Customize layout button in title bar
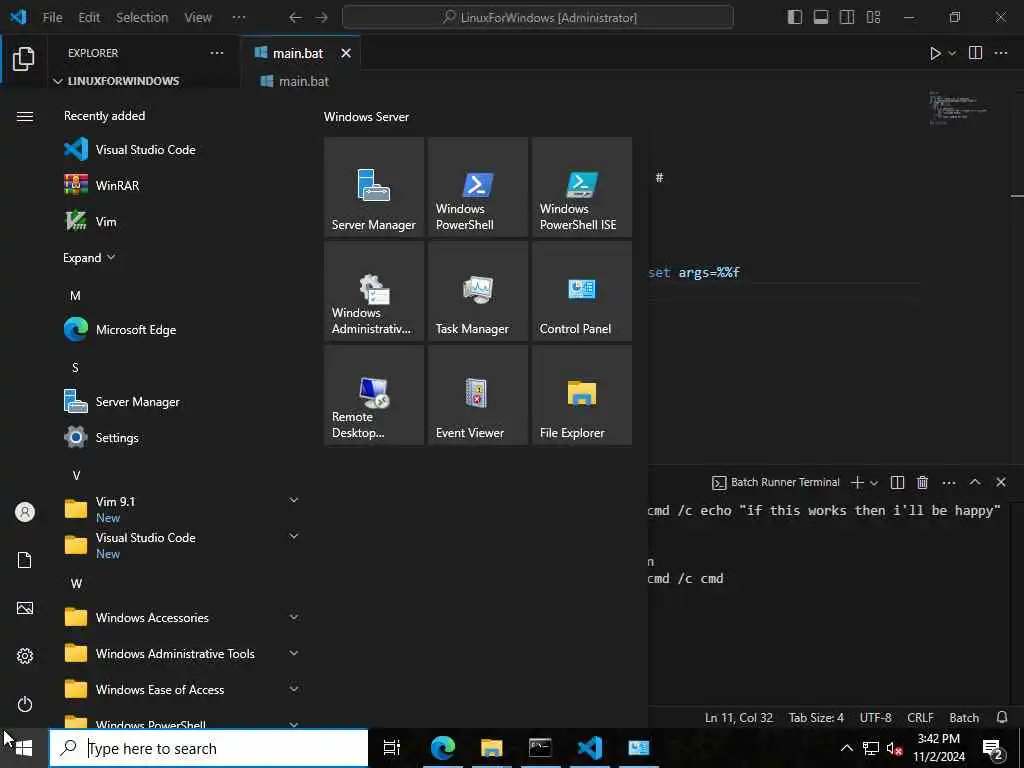The width and height of the screenshot is (1024, 768). [873, 17]
